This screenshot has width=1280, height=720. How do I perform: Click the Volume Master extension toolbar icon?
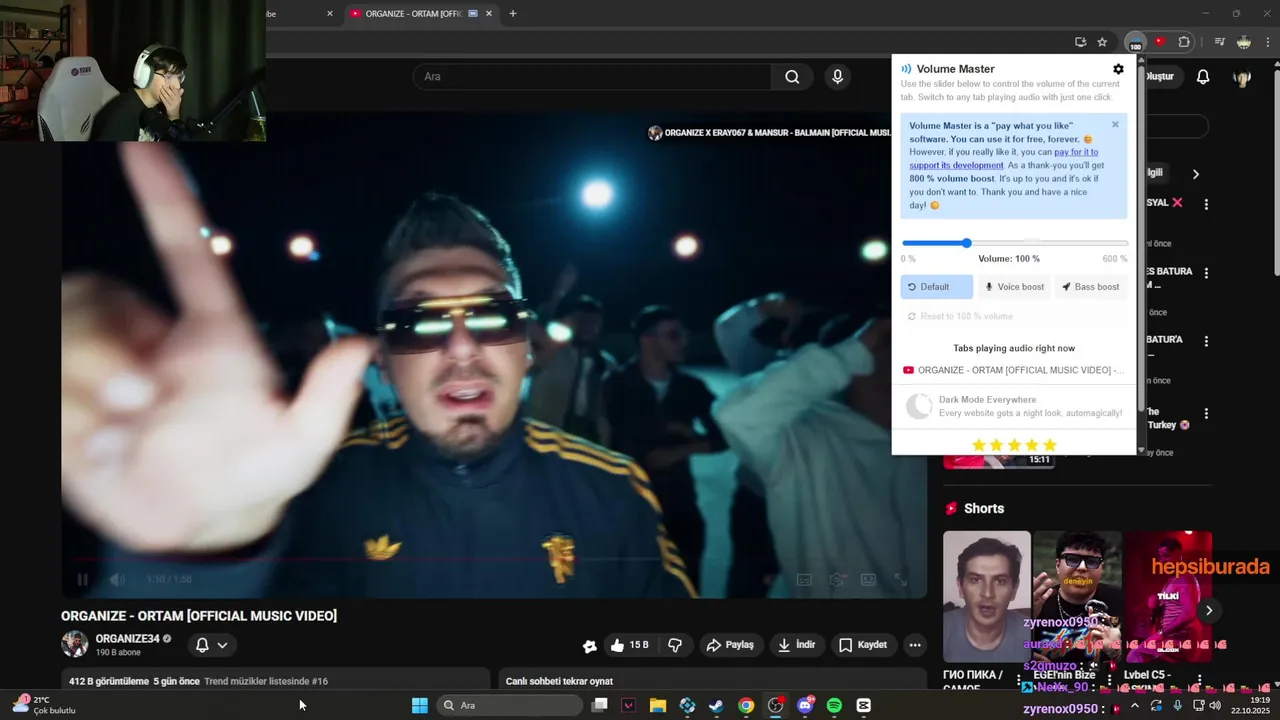pos(1135,42)
